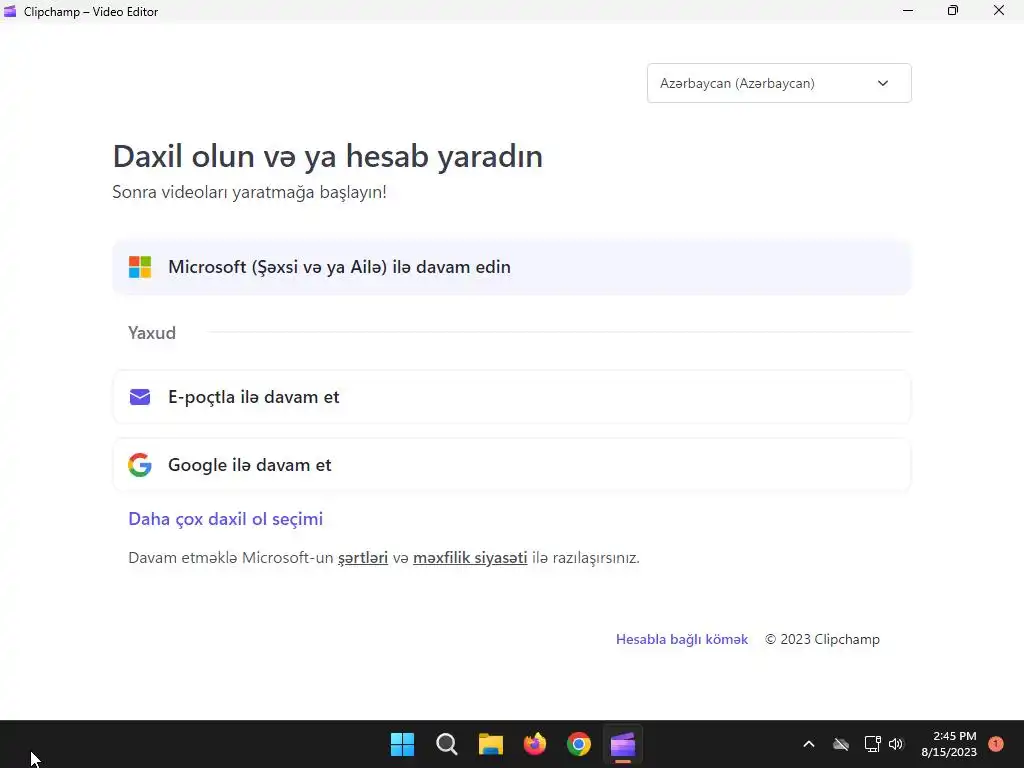Click the Clipchamp title bar app icon
Image resolution: width=1024 pixels, height=768 pixels.
(x=10, y=11)
